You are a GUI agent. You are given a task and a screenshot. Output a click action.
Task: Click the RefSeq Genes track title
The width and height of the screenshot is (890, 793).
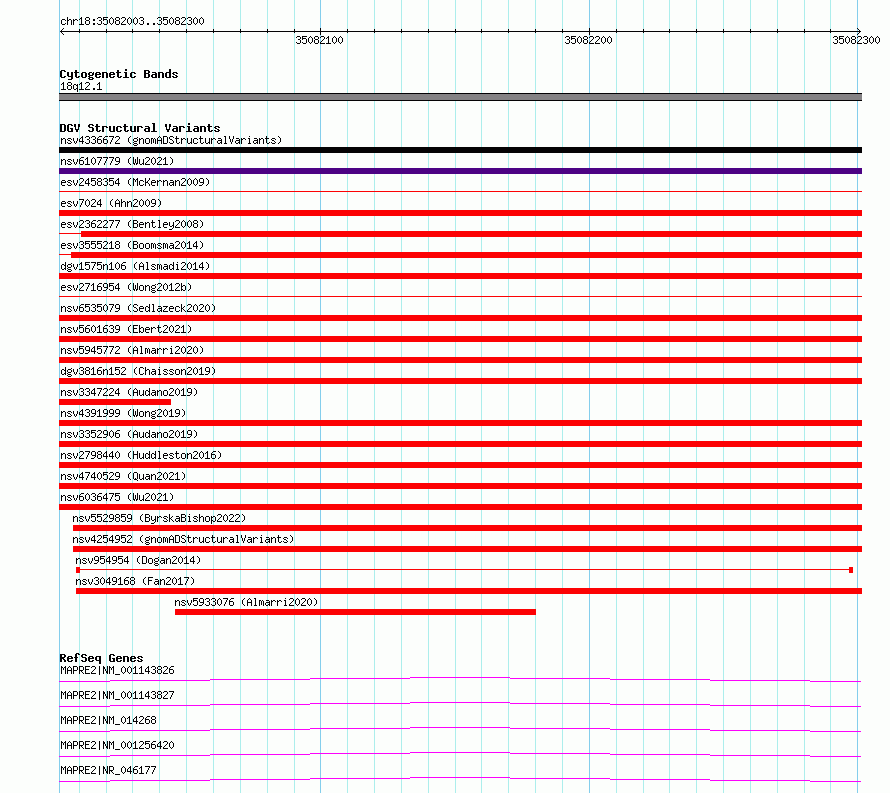pos(101,658)
